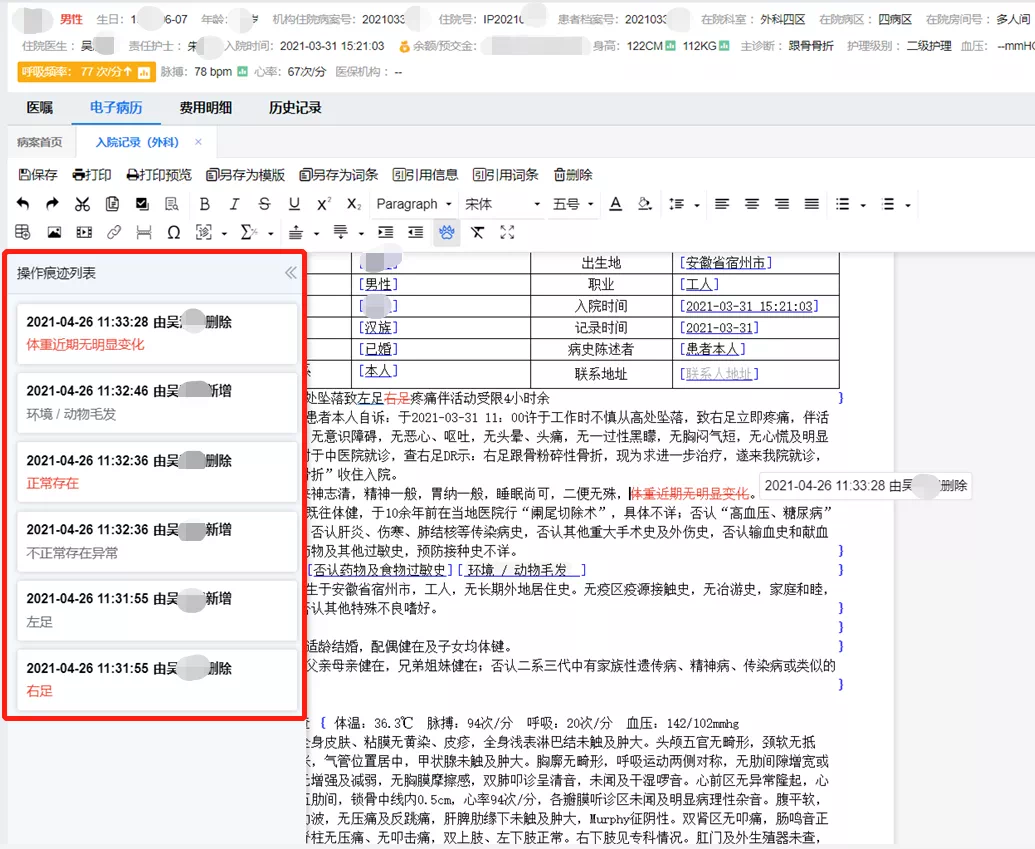Click the 保存 save button
Screen dimensions: 1035x849
click(38, 175)
